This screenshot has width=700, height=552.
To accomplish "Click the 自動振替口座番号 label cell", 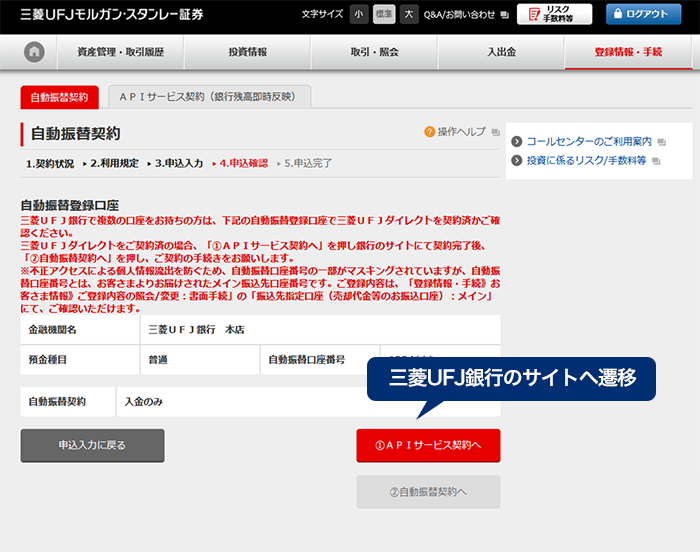I will (x=320, y=360).
